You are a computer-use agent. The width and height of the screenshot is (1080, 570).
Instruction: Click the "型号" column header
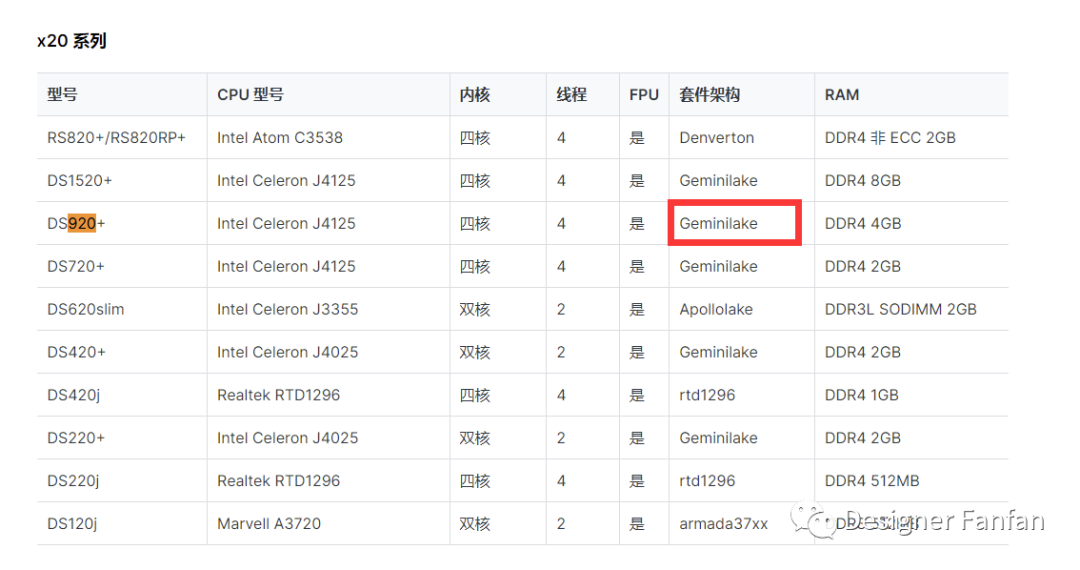coord(62,95)
